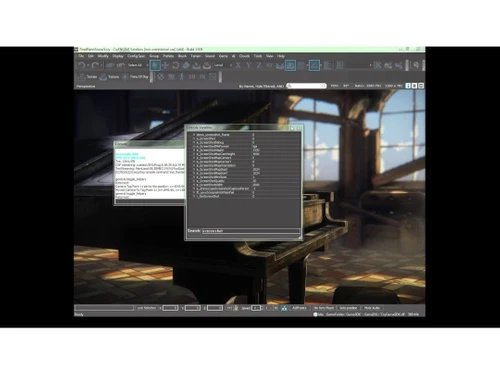Toggle XY plane constraint

269,65
